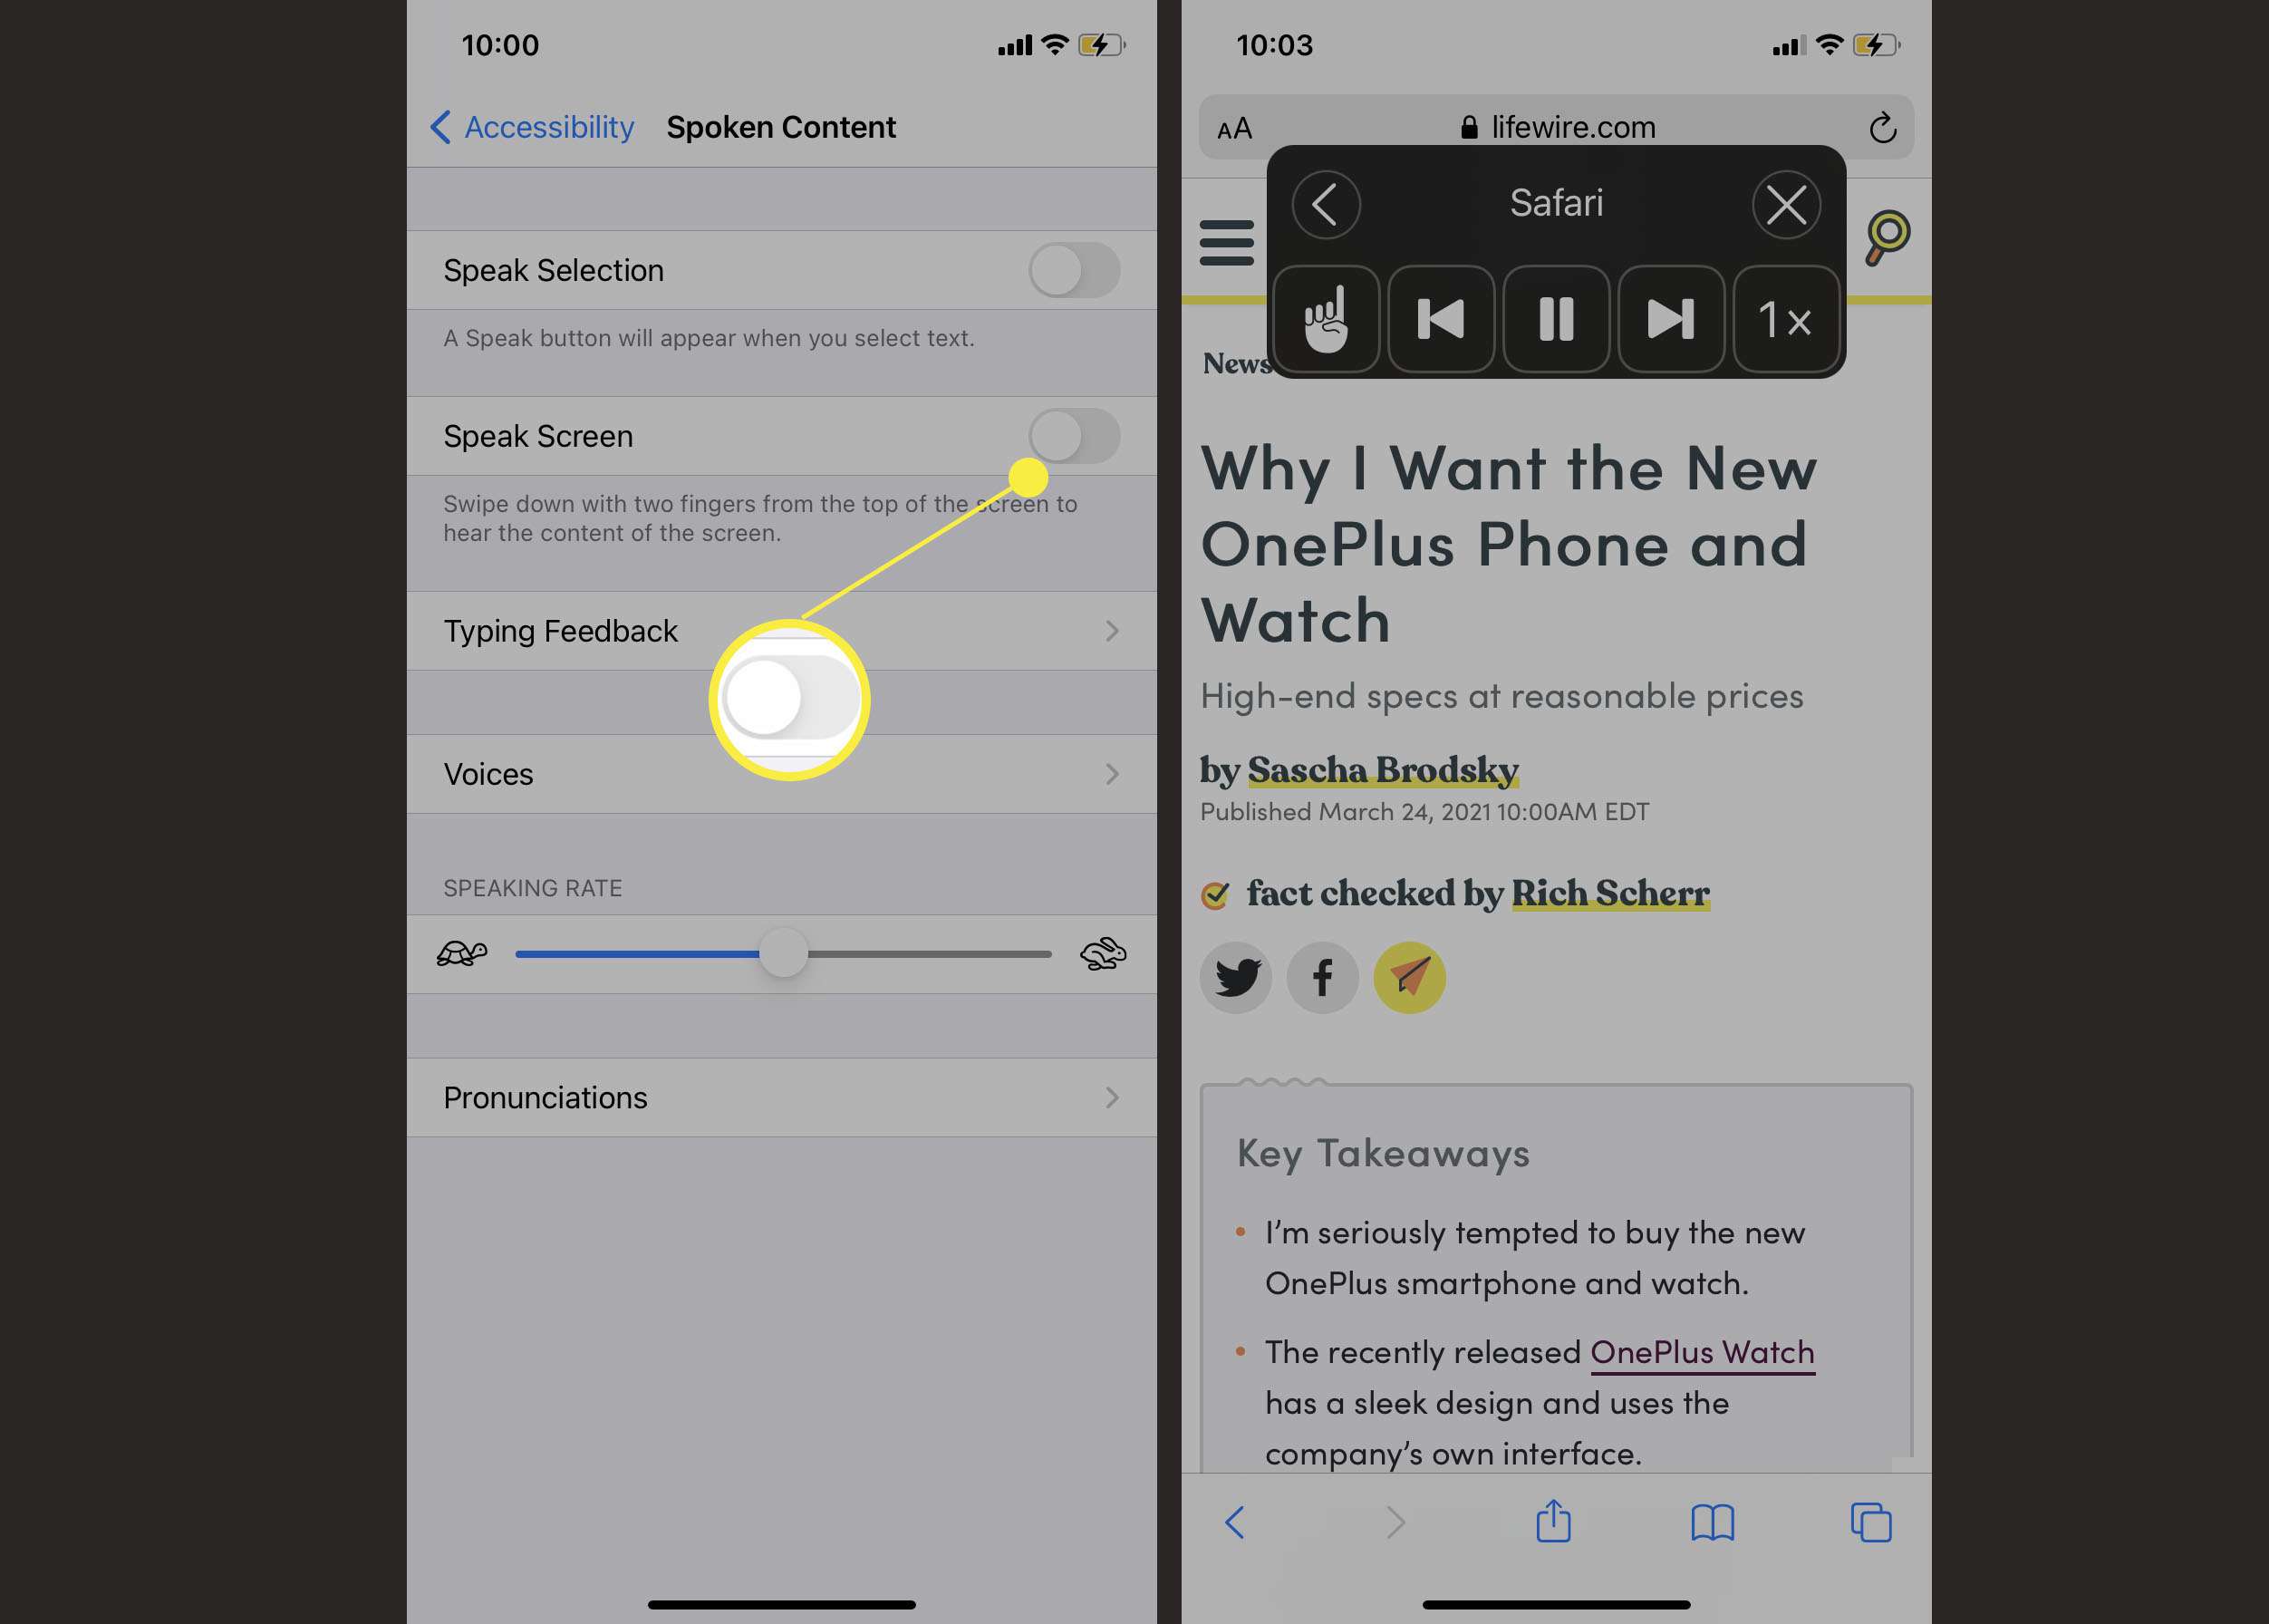Click the Rich Scherr fact-checker link
The image size is (2269, 1624).
1612,894
